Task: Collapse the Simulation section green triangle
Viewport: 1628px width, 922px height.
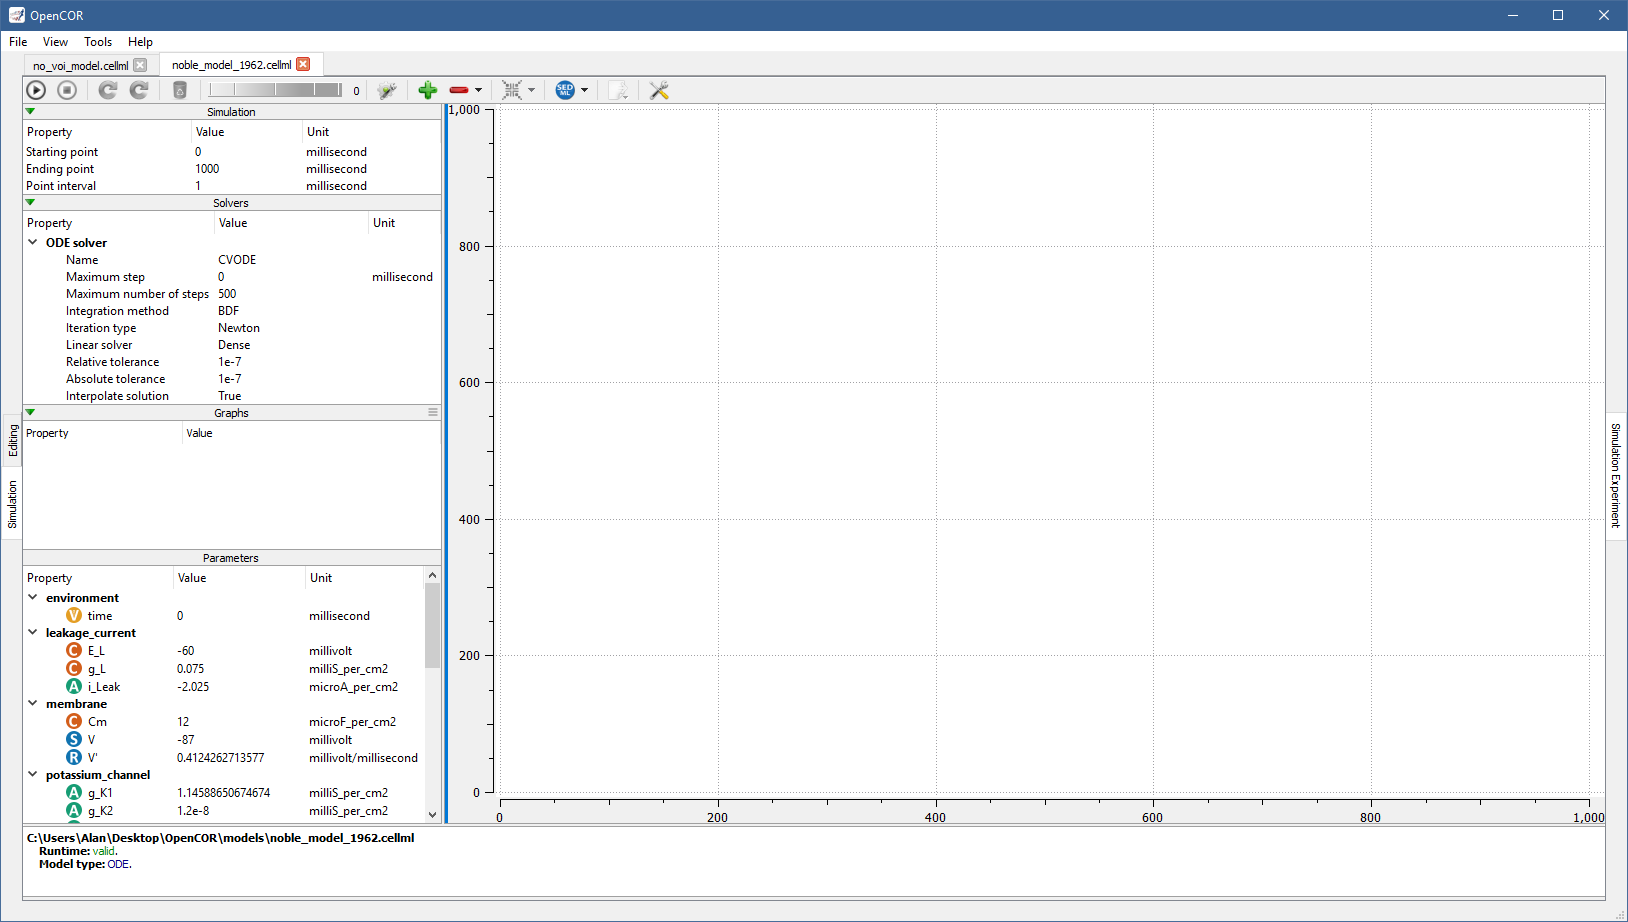Action: point(30,111)
